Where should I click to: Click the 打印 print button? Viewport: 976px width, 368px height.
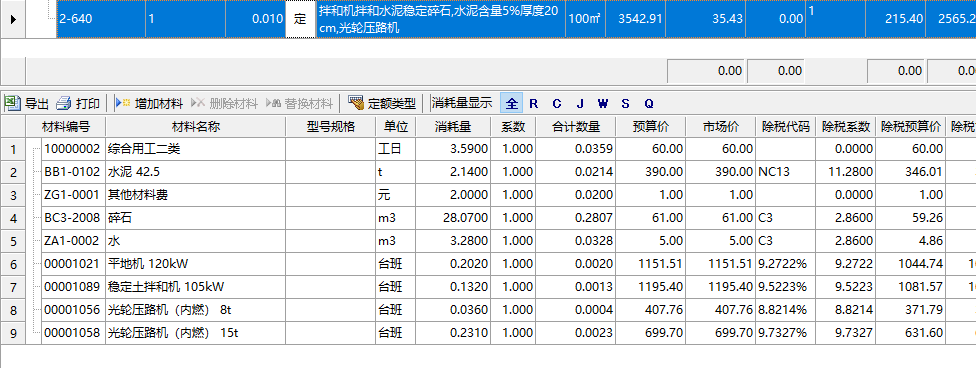[x=78, y=103]
